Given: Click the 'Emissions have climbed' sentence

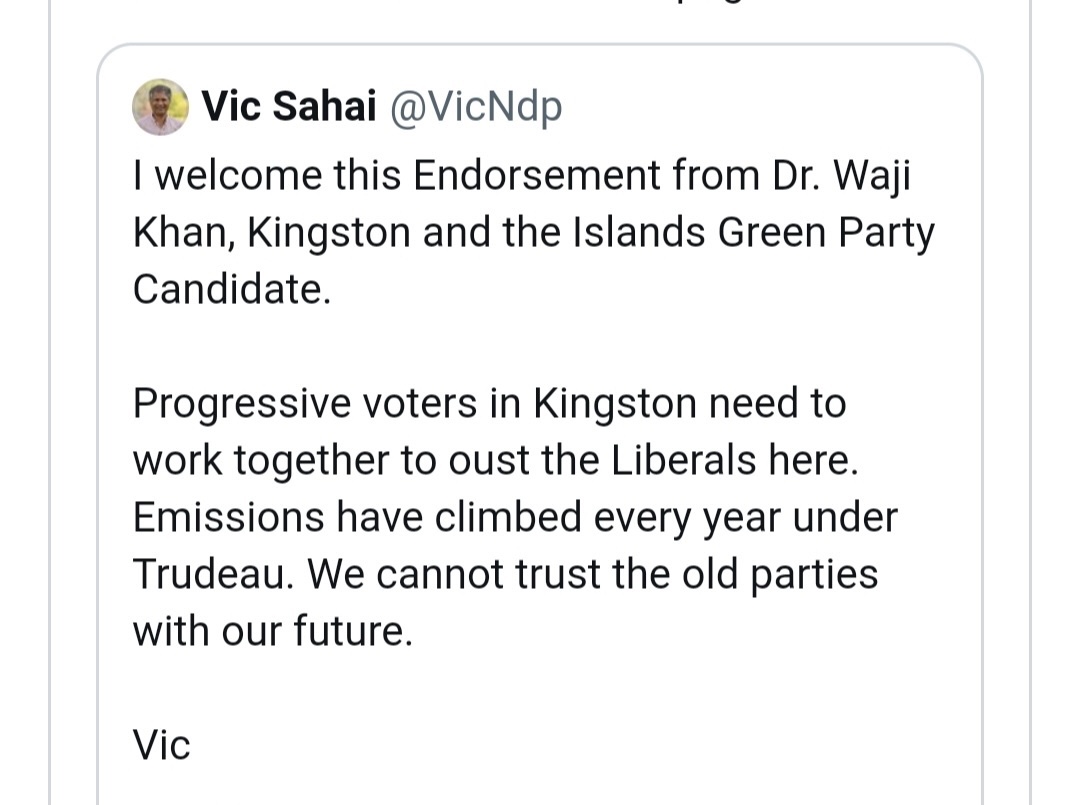Looking at the screenshot, I should click(515, 517).
